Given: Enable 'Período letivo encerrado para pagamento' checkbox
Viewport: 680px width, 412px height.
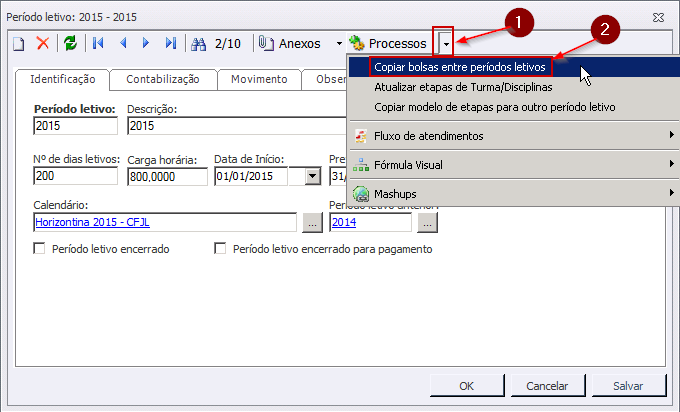Looking at the screenshot, I should [x=220, y=249].
